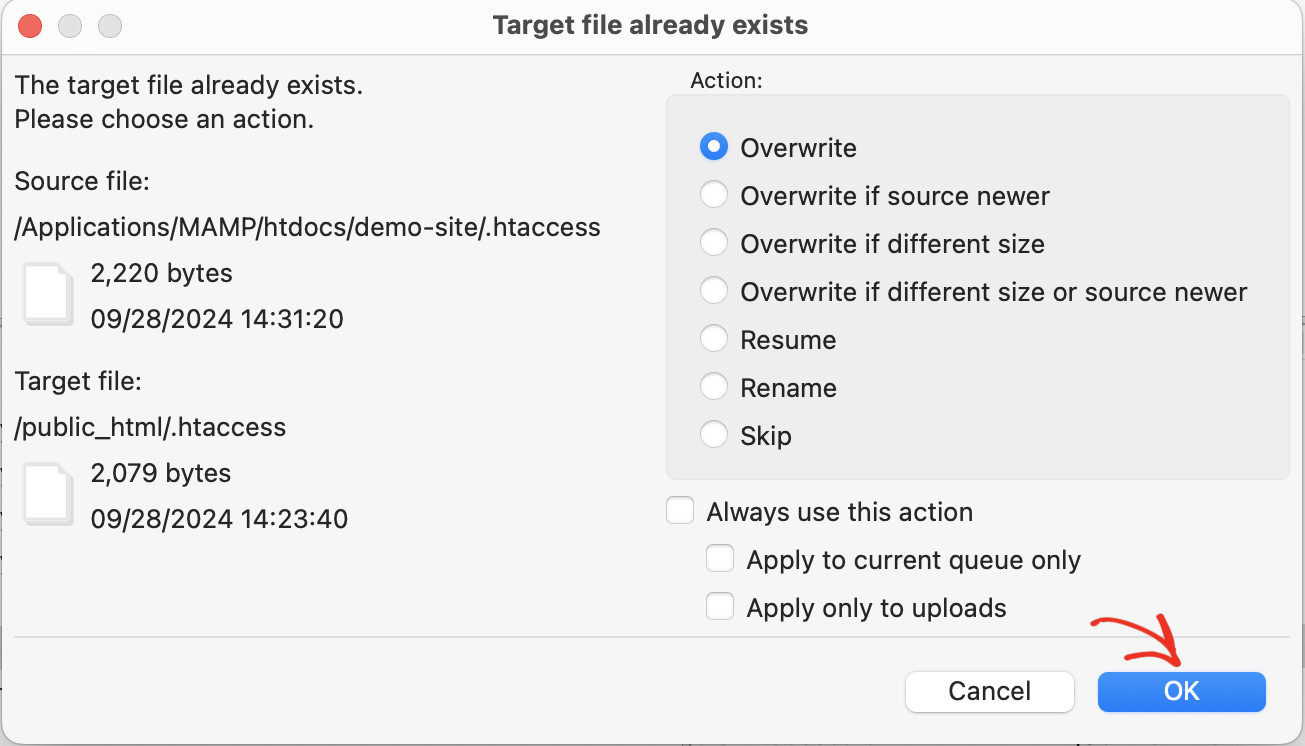This screenshot has width=1305, height=746.
Task: Click the target file document icon
Action: pos(48,495)
